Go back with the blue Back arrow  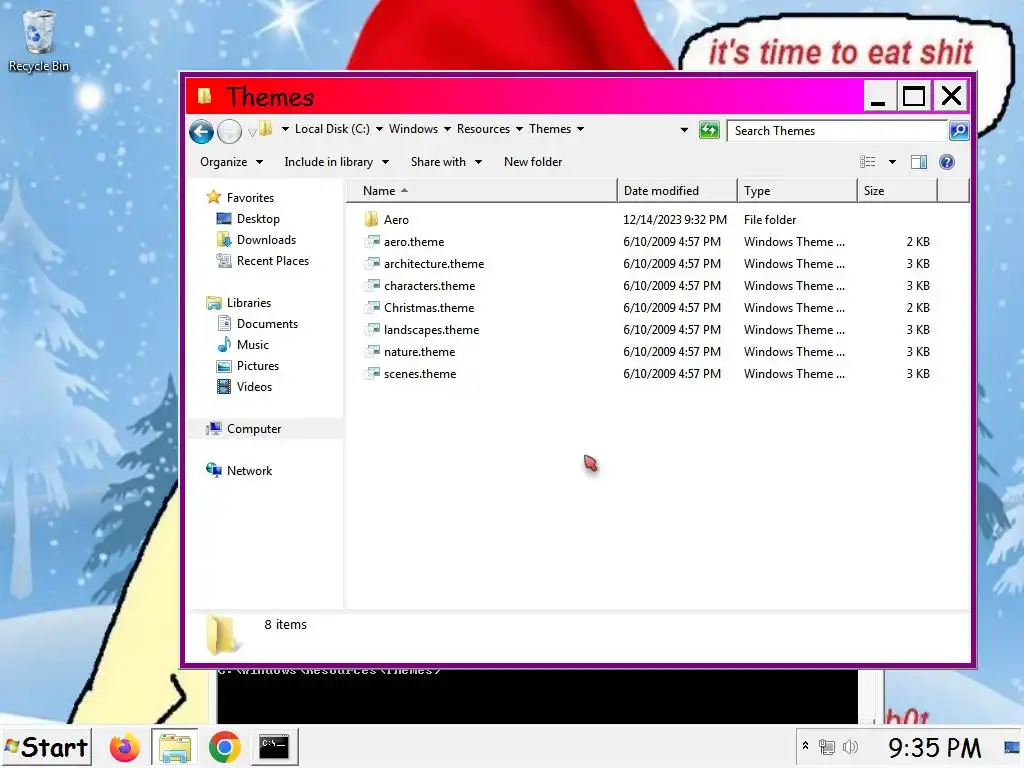click(201, 131)
